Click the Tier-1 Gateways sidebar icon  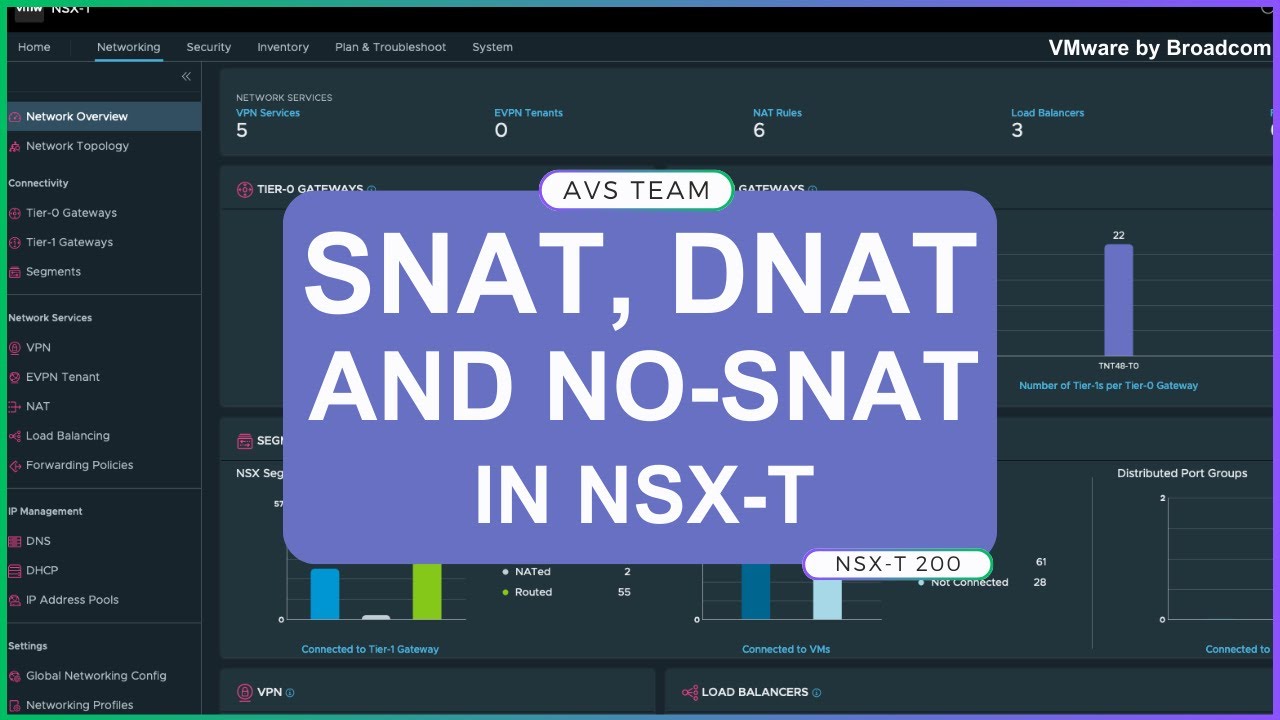15,242
